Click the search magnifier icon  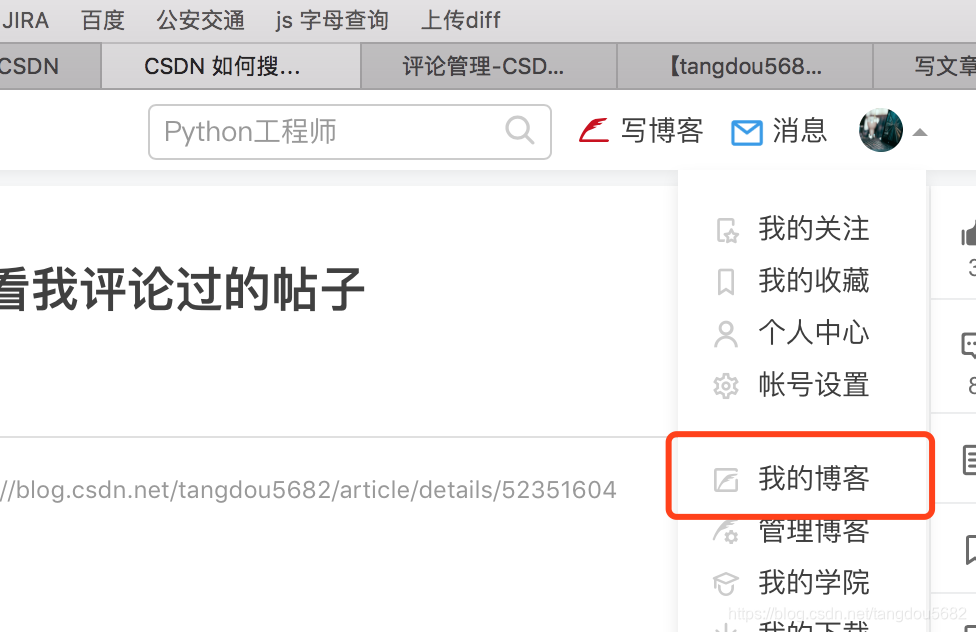(520, 131)
